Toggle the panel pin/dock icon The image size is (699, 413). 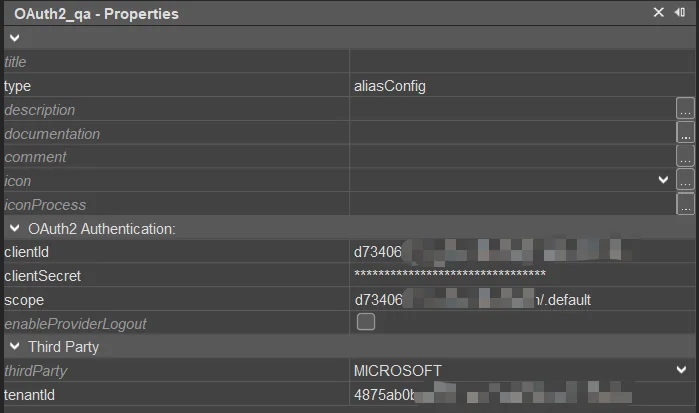point(680,12)
